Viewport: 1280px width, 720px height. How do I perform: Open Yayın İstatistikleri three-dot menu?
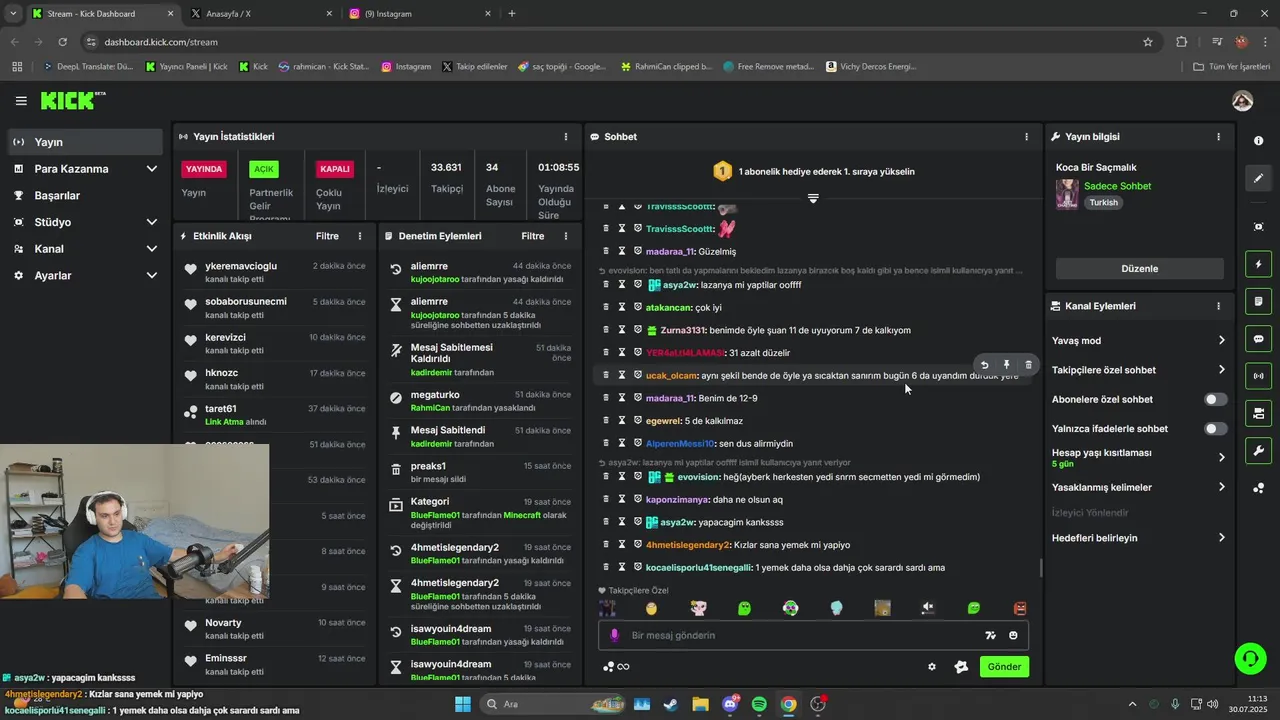point(566,137)
